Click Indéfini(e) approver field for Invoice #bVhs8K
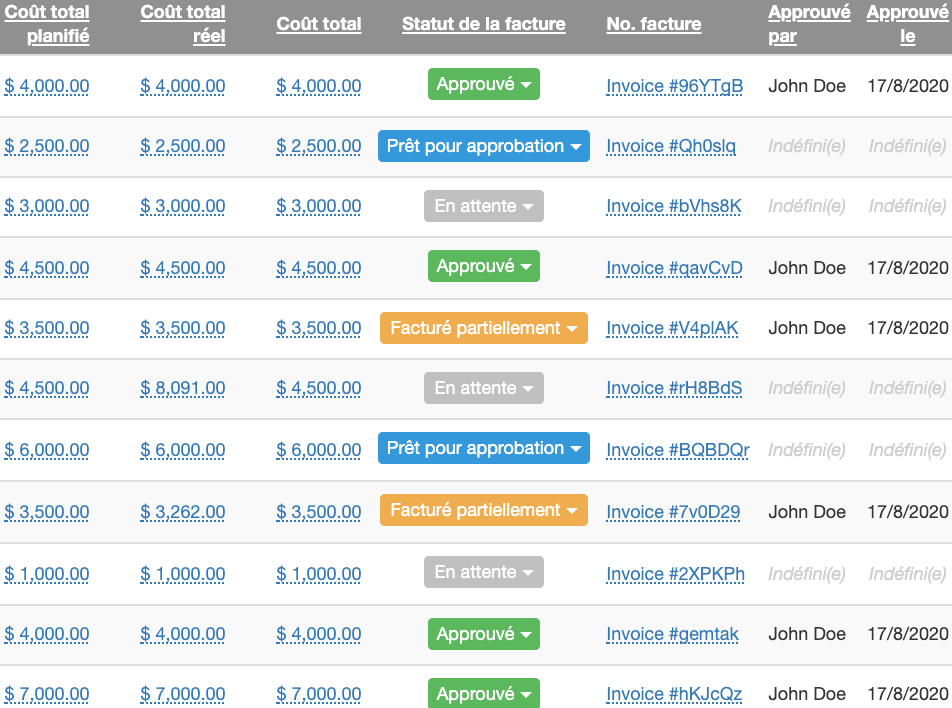The image size is (952, 708). point(806,206)
